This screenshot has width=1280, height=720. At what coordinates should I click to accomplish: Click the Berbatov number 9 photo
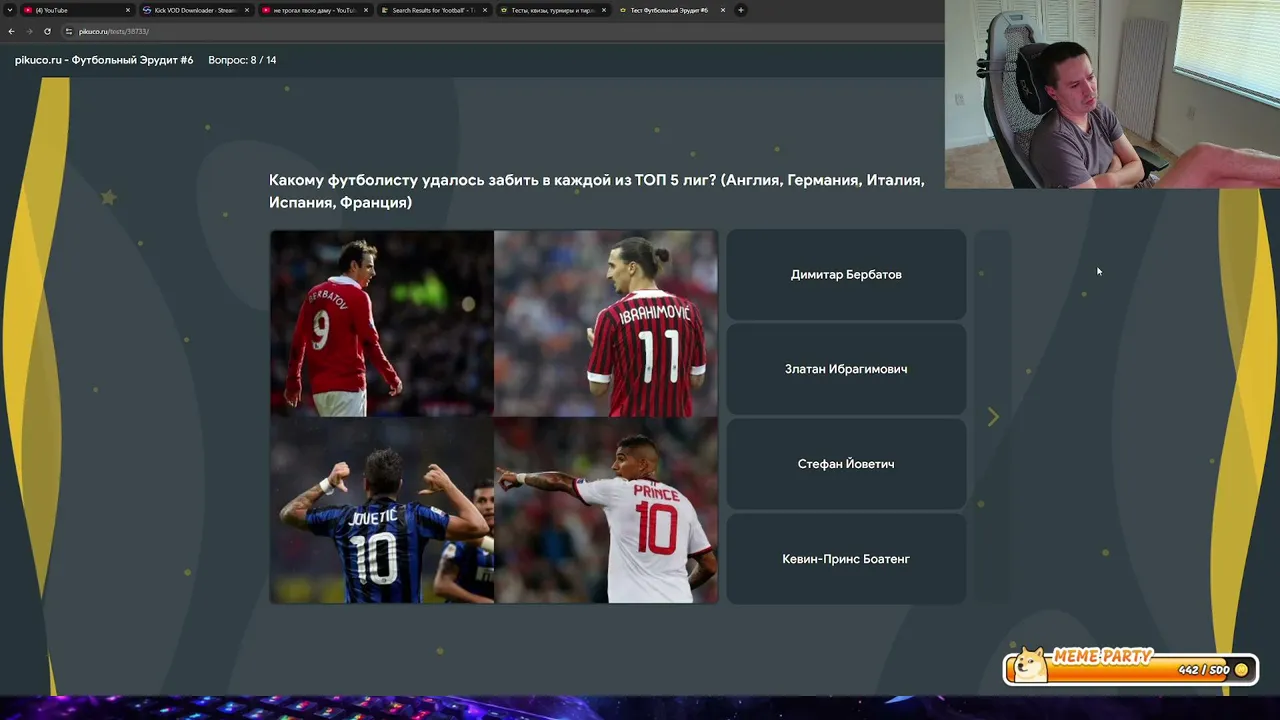tap(382, 323)
